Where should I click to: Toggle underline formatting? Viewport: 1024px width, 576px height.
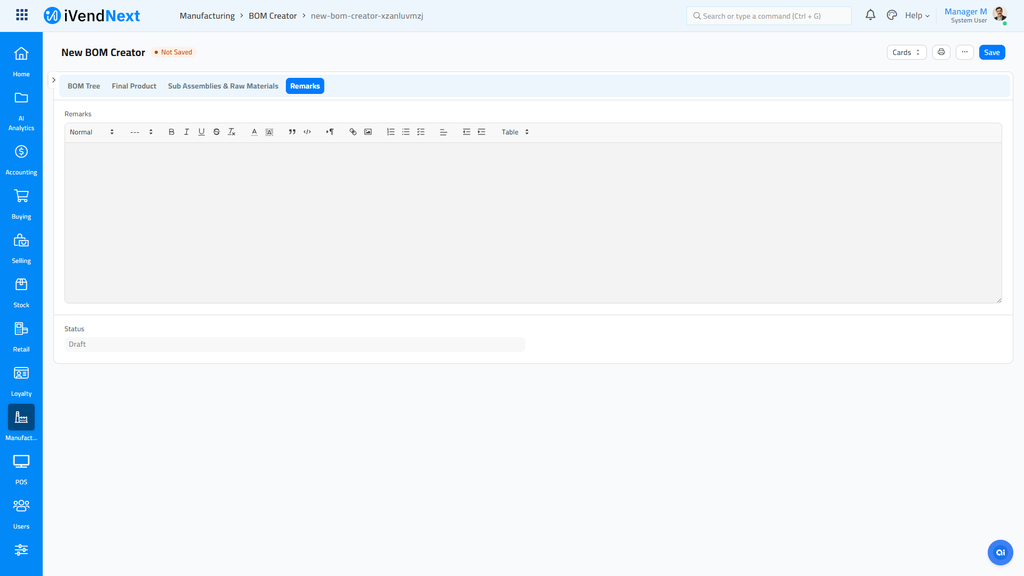(x=201, y=132)
